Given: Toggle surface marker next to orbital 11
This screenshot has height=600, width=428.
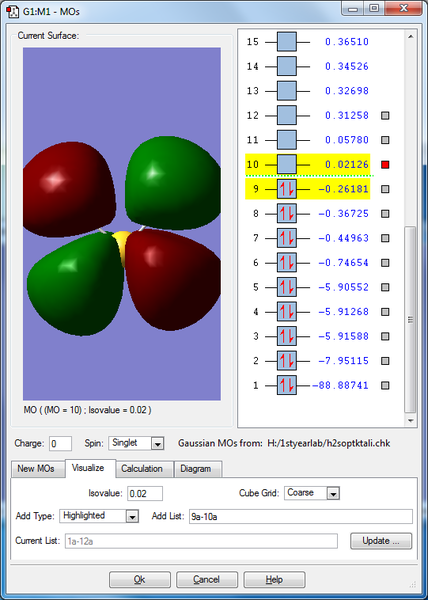Looking at the screenshot, I should (x=385, y=140).
